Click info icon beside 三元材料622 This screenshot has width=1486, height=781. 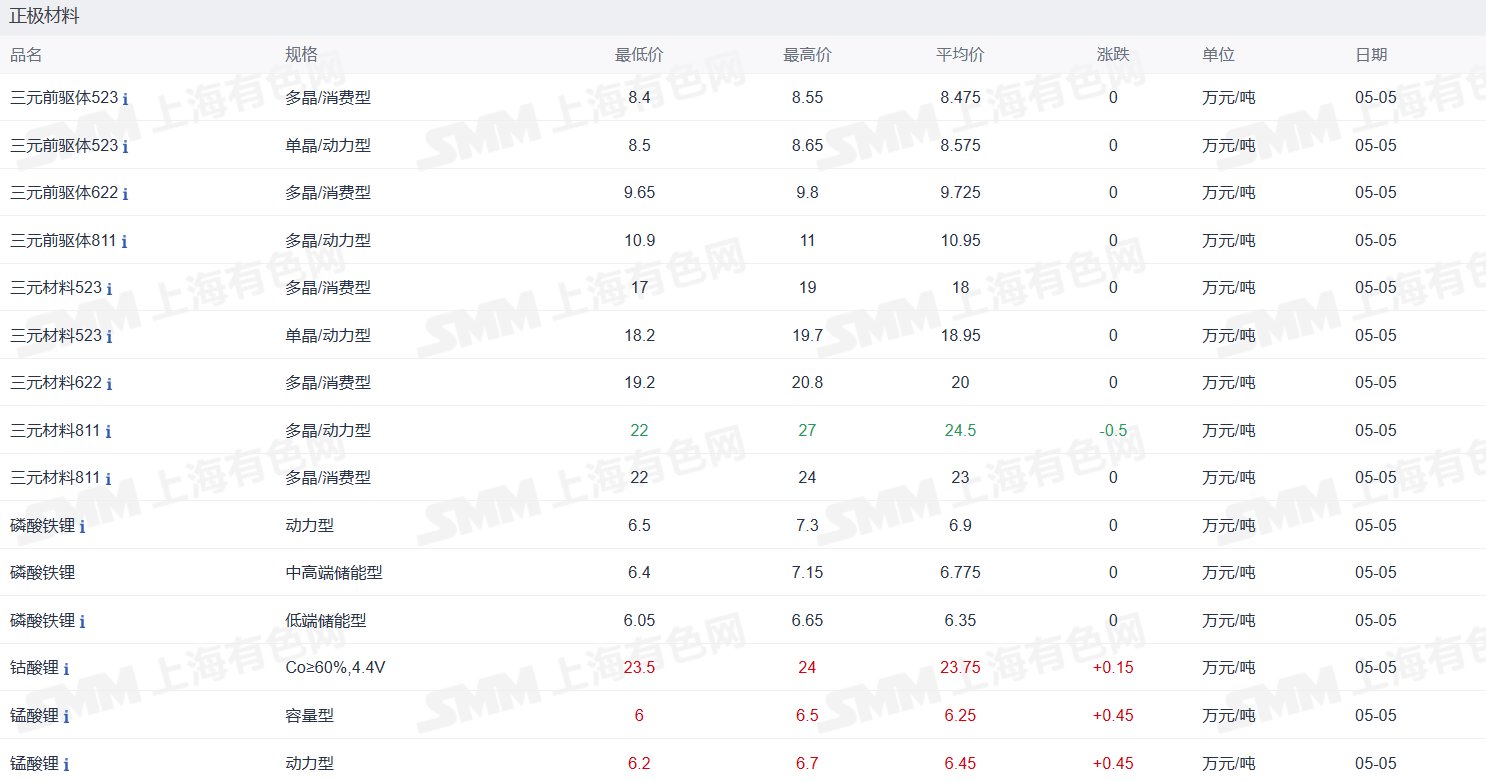109,384
